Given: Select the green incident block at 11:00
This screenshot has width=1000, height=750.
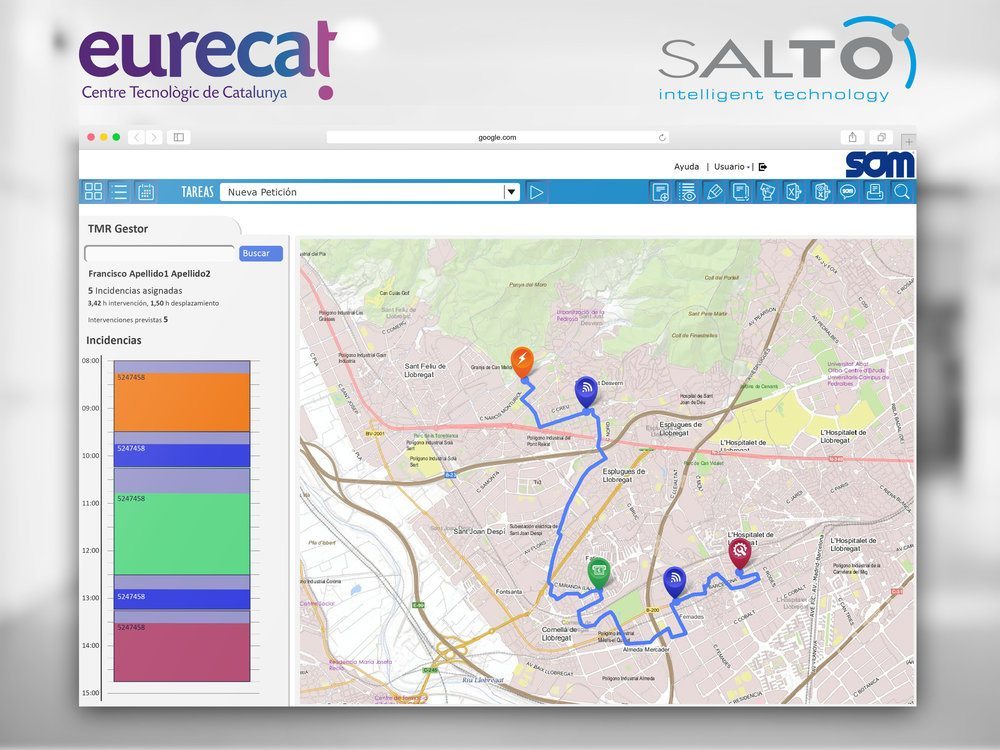Looking at the screenshot, I should click(181, 533).
